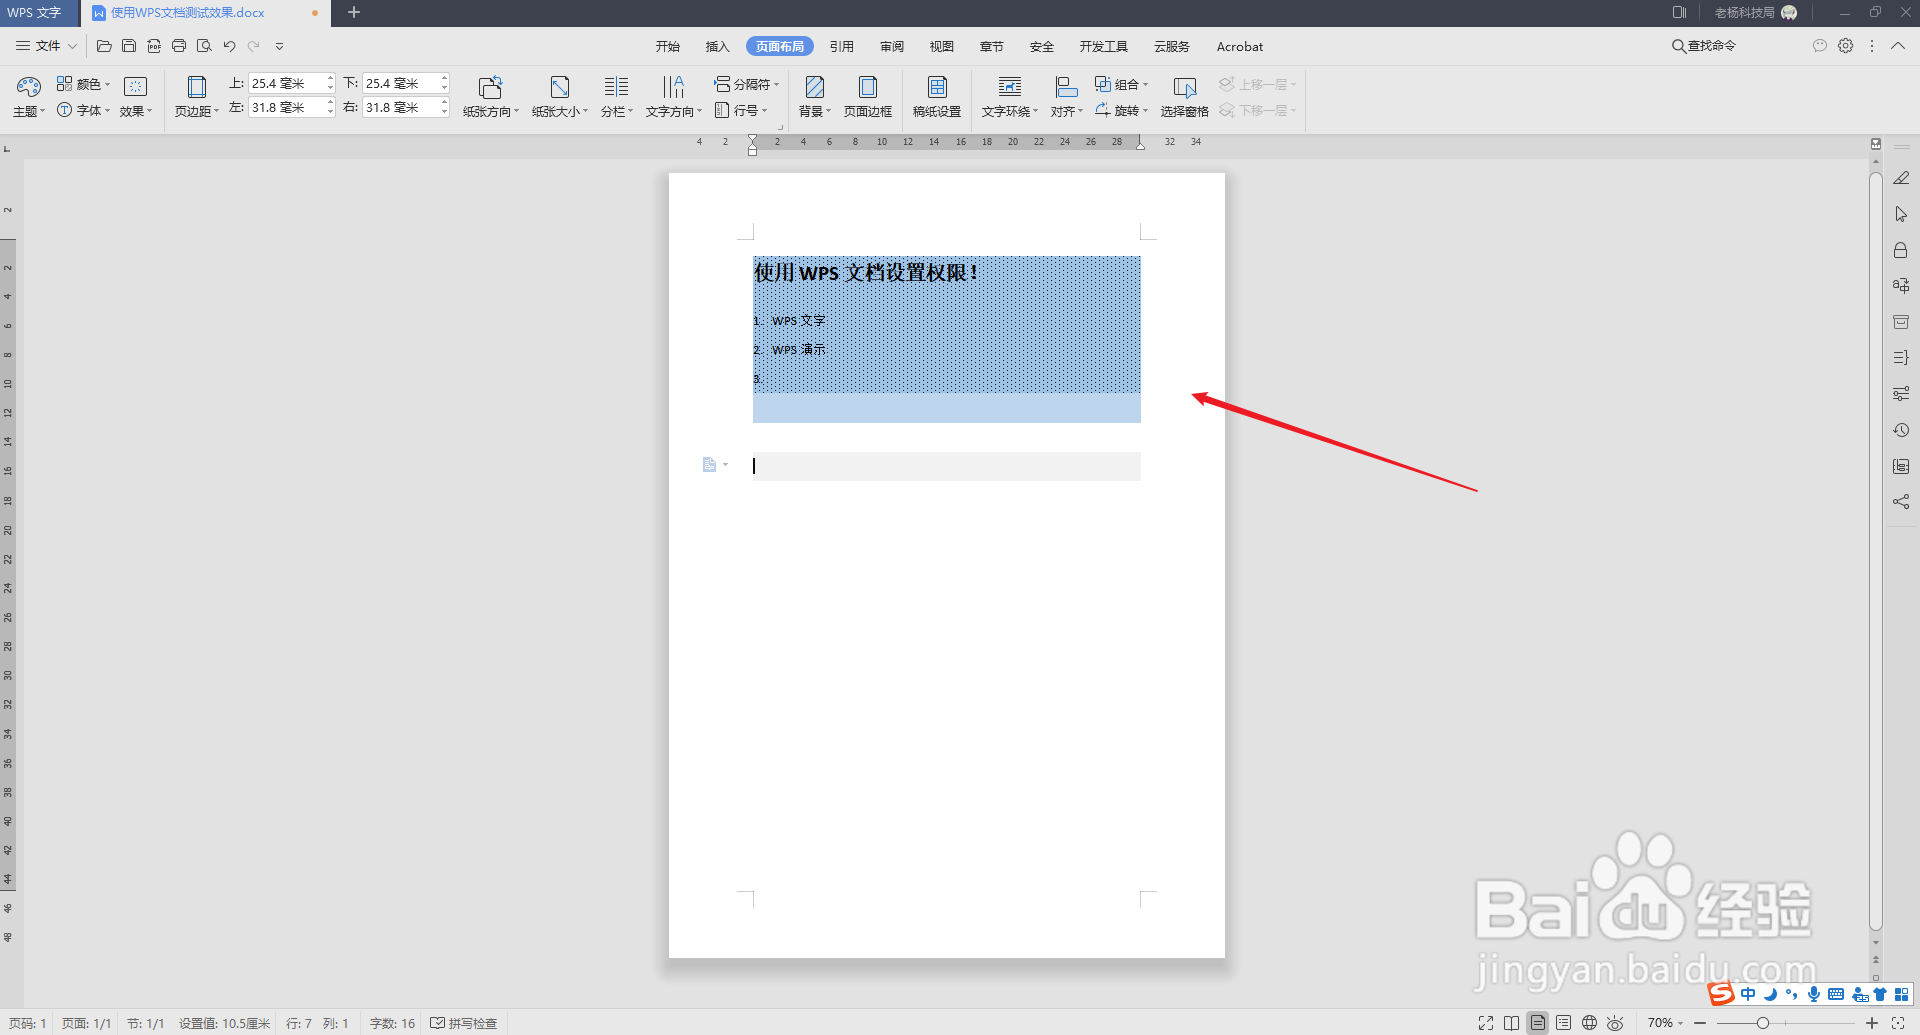Click the Open file folder icon
Image resolution: width=1920 pixels, height=1035 pixels.
(x=104, y=46)
